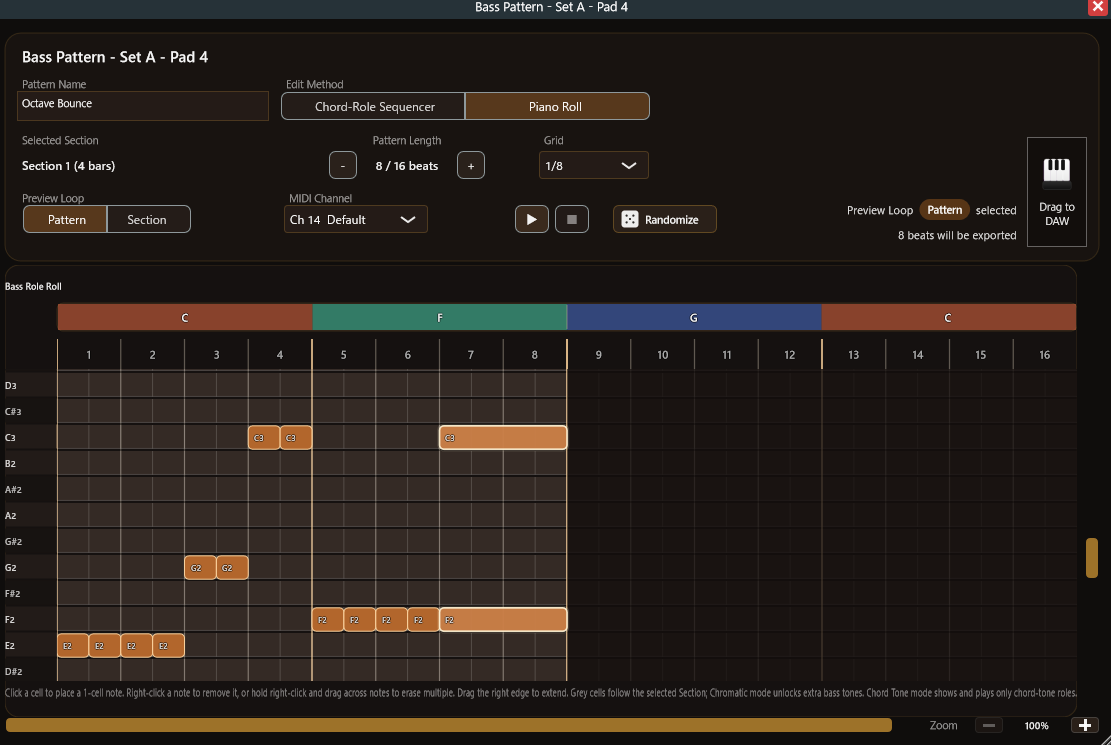1111x745 pixels.
Task: Increase pattern length with plus button
Action: [x=470, y=166]
